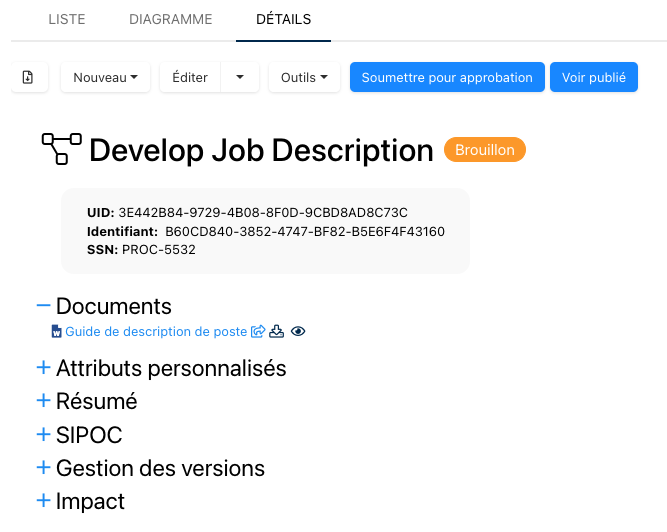Expand Attributs personnalisés section

coord(43,368)
